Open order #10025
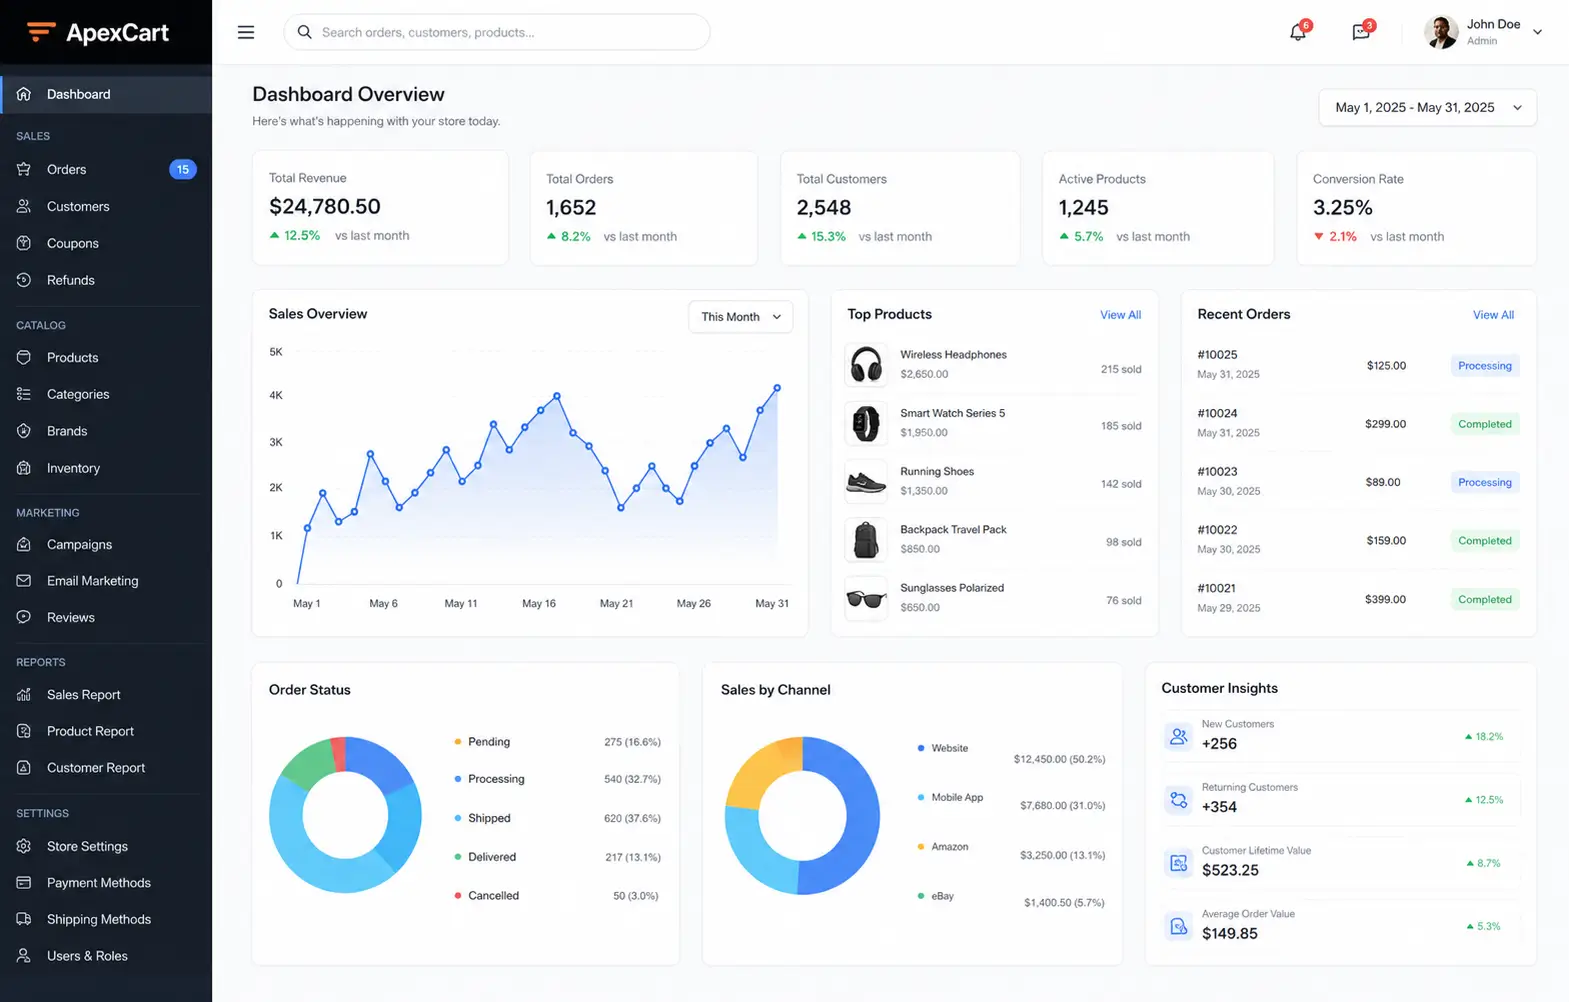The height and width of the screenshot is (1002, 1569). 1217,355
